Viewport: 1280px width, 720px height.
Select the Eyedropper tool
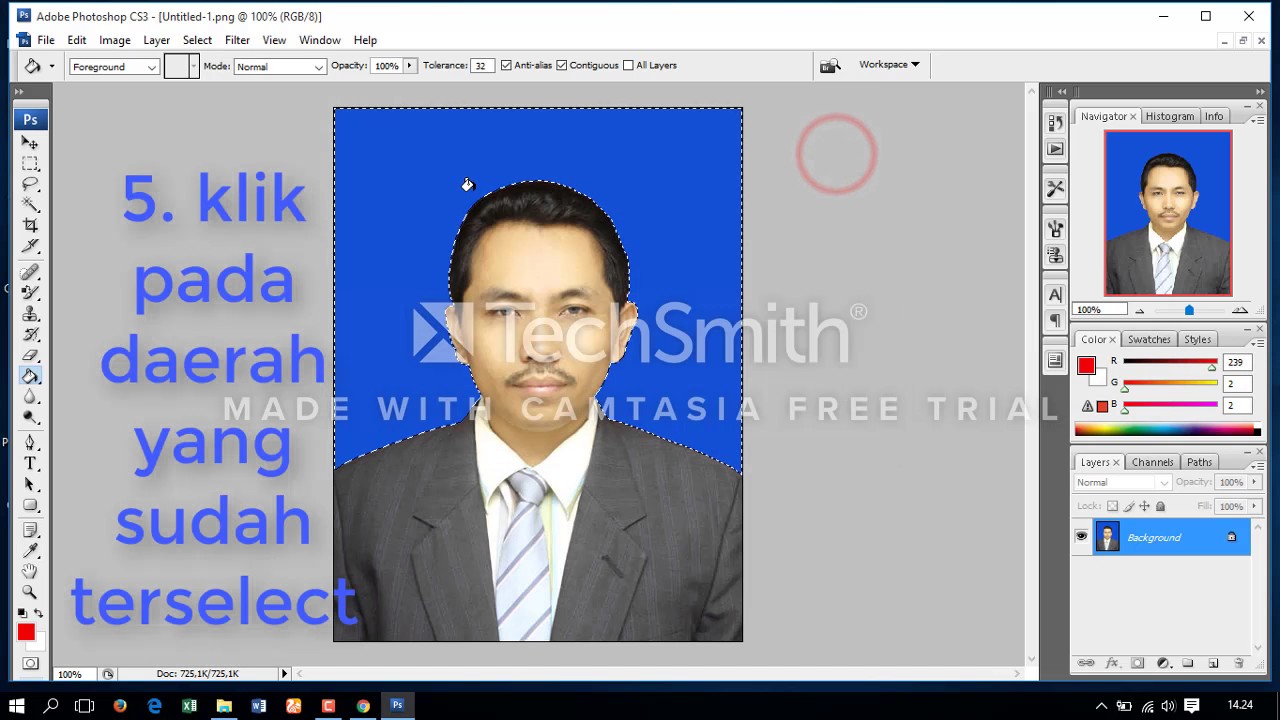[30, 551]
